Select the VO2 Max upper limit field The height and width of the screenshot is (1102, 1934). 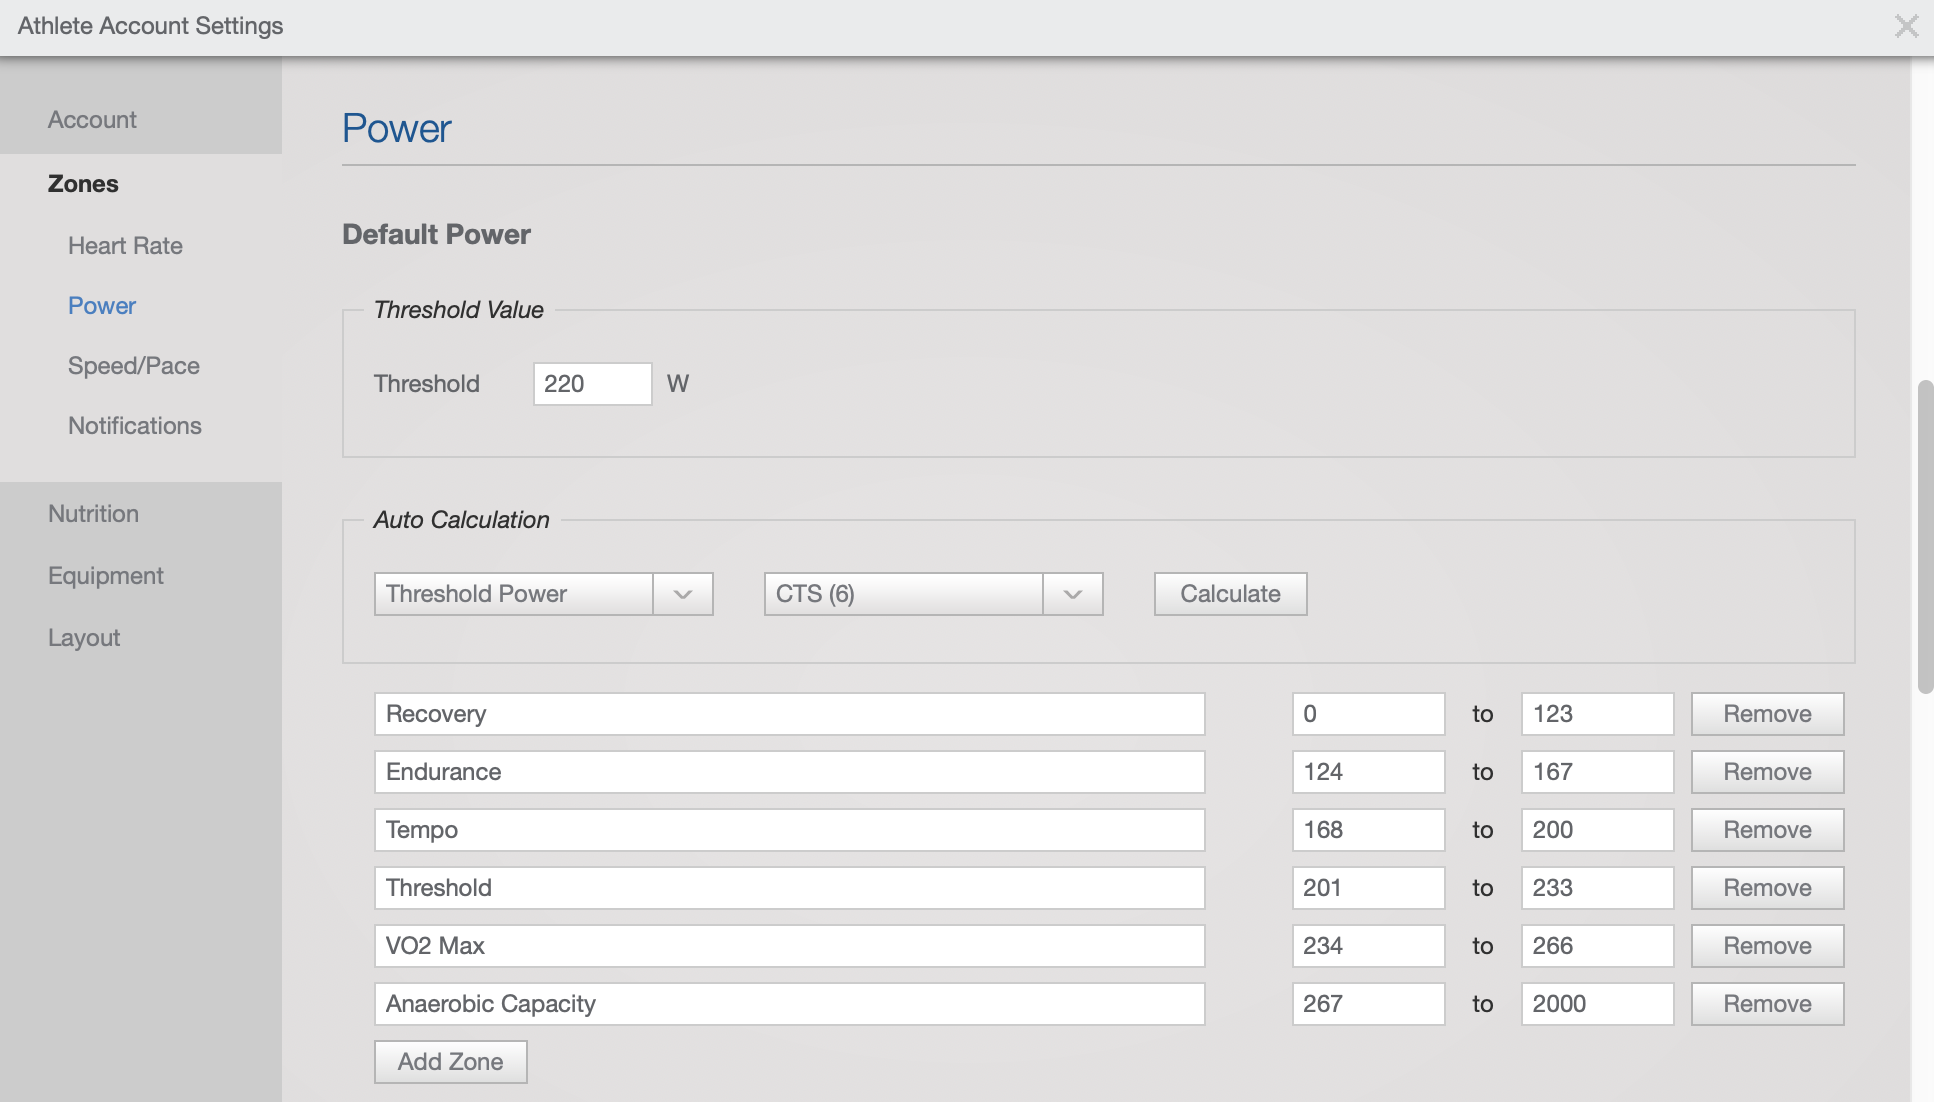point(1597,945)
